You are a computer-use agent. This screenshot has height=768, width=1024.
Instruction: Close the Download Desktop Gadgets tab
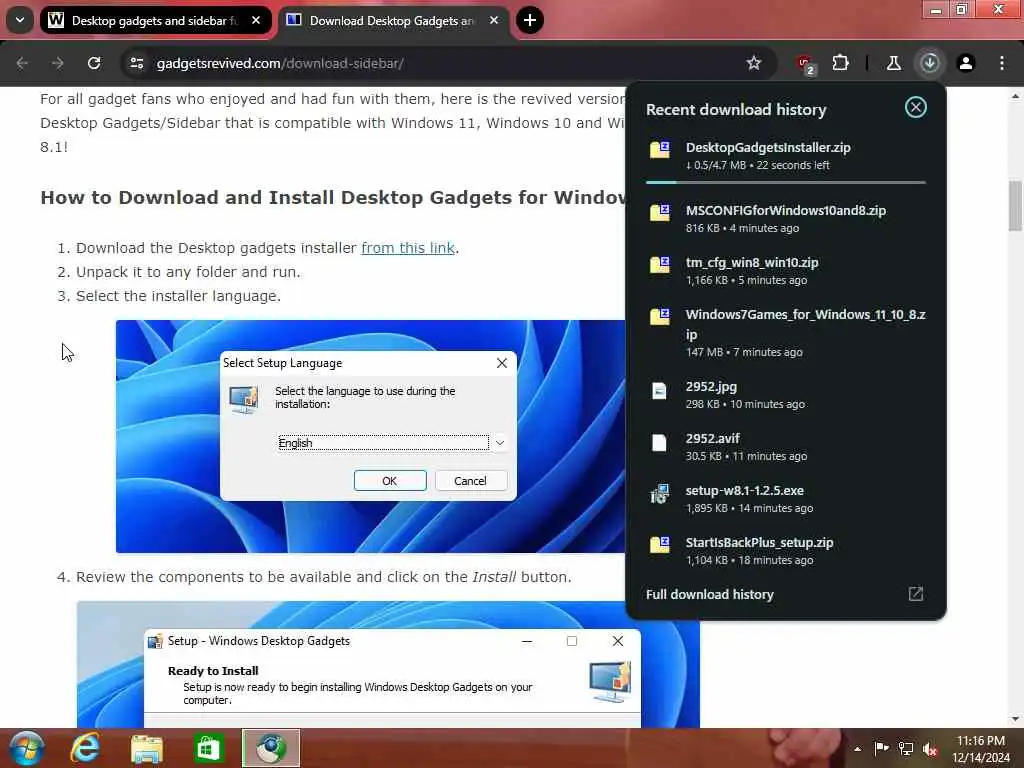(x=494, y=20)
